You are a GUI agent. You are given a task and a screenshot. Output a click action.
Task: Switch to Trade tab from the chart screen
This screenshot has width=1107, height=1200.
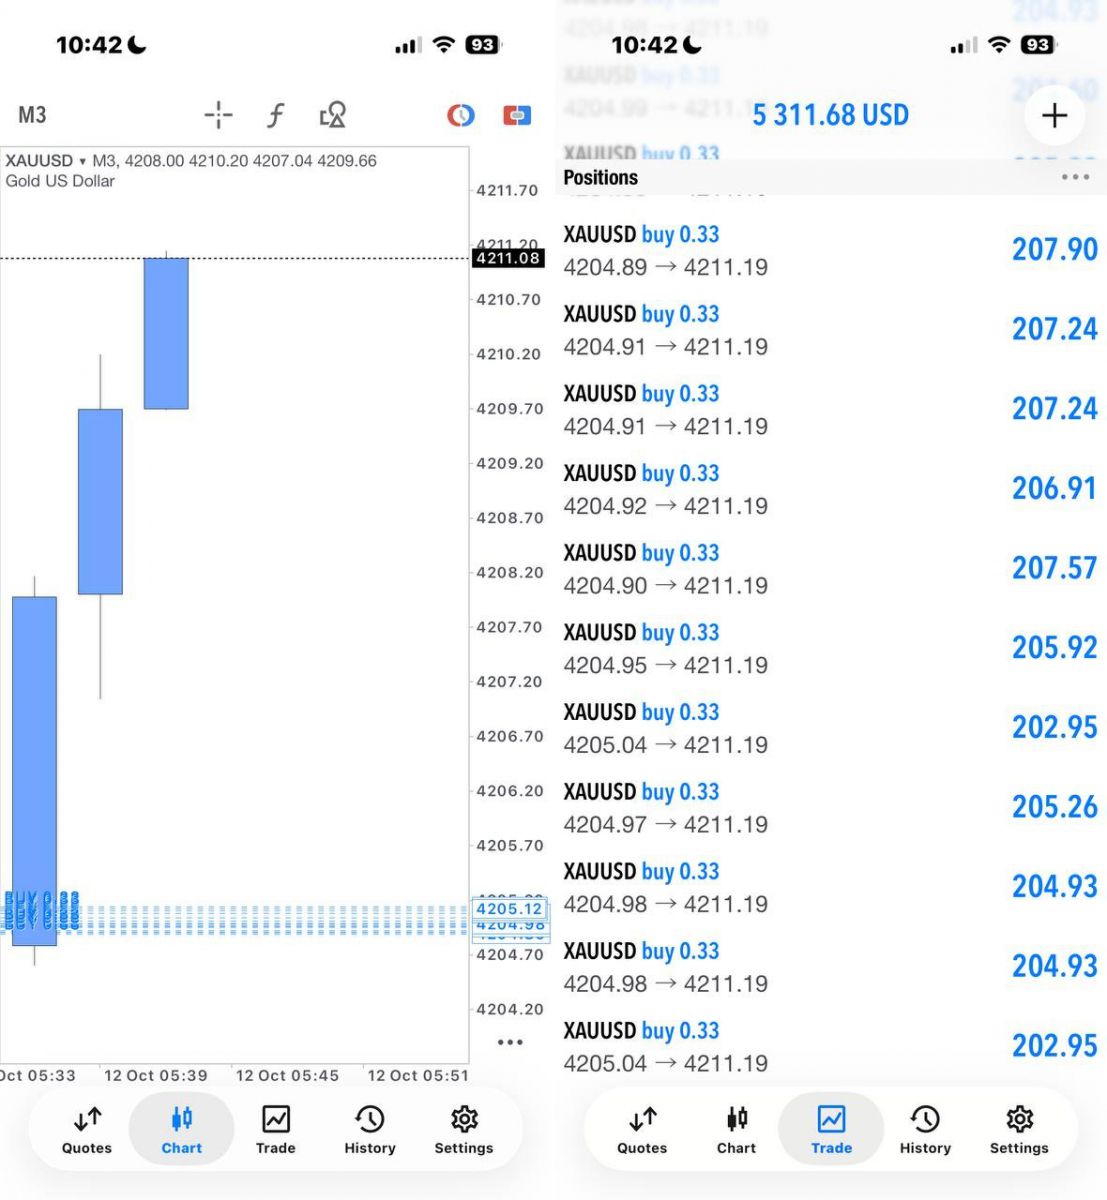tap(276, 1131)
